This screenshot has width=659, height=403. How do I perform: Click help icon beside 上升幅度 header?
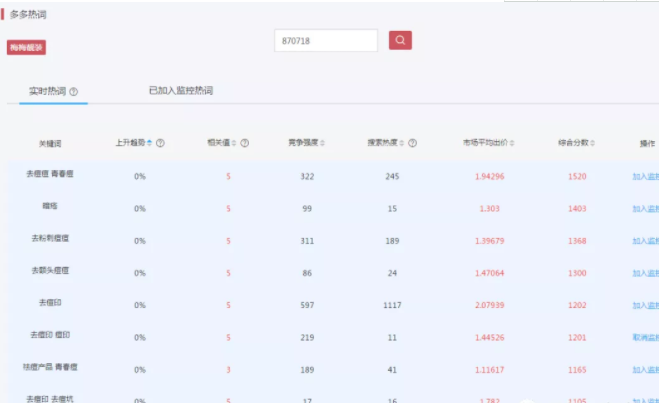(160, 143)
